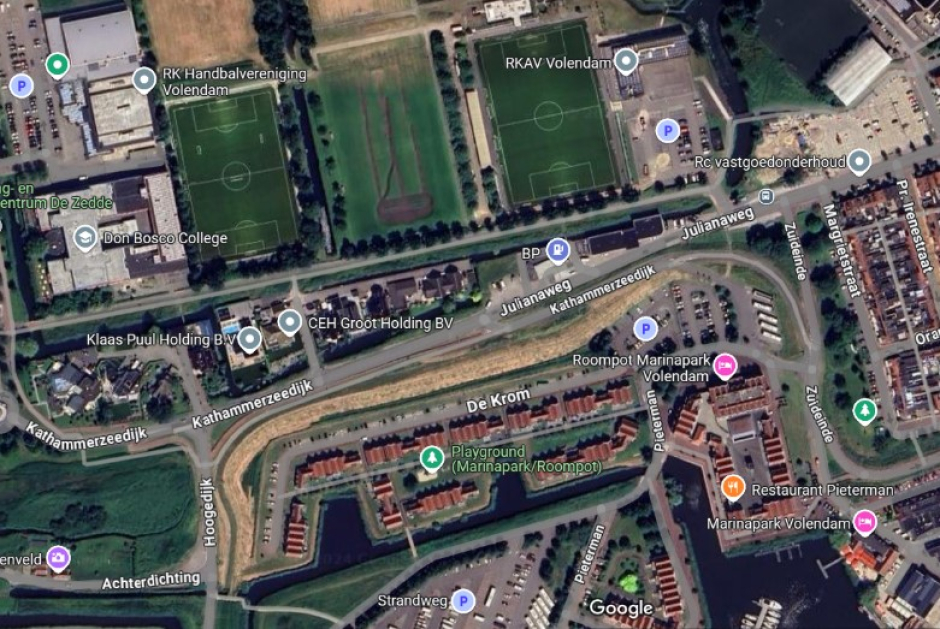Select the Klaas Puul Holding B.V. marker
Image resolution: width=940 pixels, height=629 pixels.
(249, 339)
